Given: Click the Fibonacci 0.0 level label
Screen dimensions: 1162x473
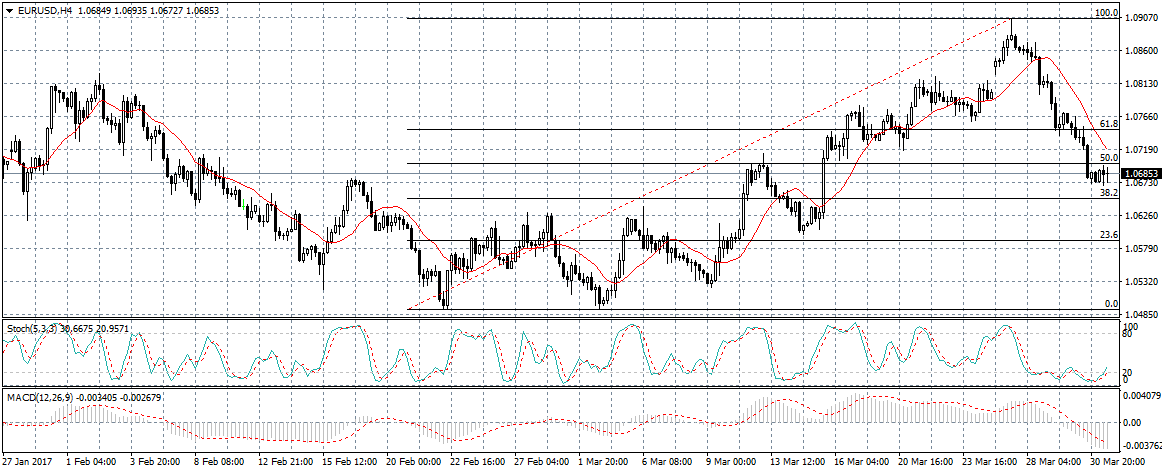Looking at the screenshot, I should (x=1110, y=304).
